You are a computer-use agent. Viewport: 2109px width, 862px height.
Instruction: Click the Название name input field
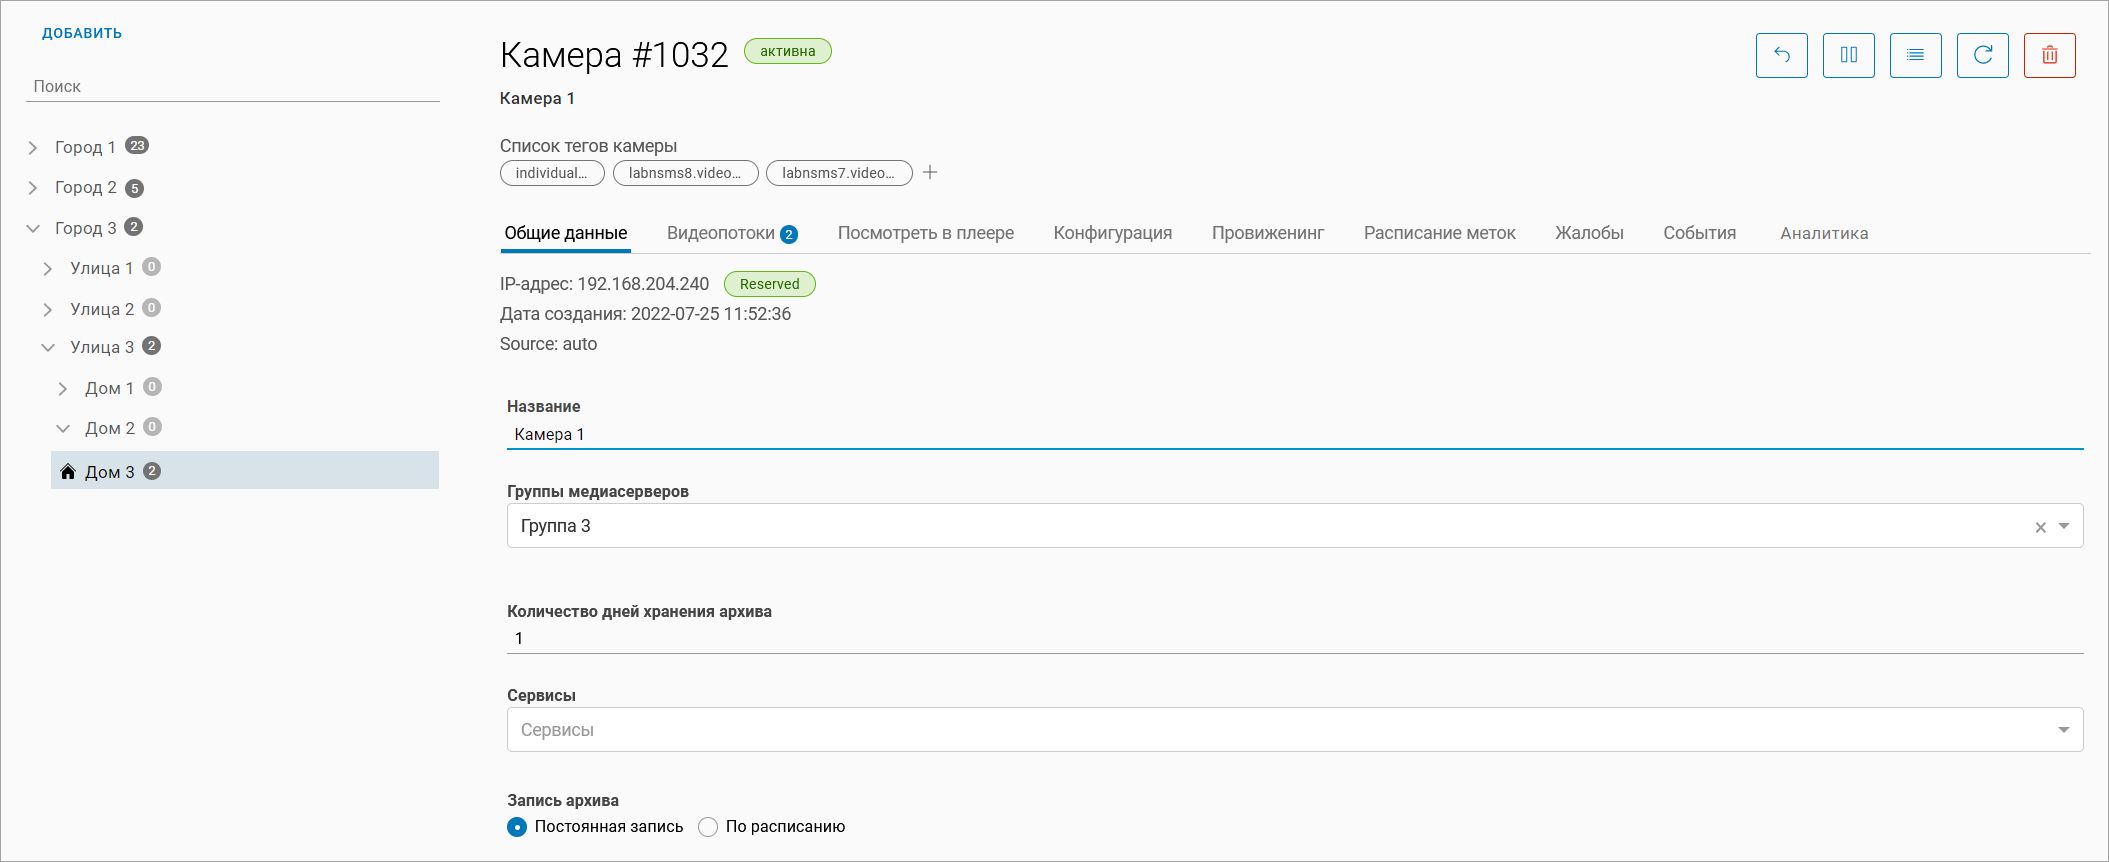tap(1294, 434)
